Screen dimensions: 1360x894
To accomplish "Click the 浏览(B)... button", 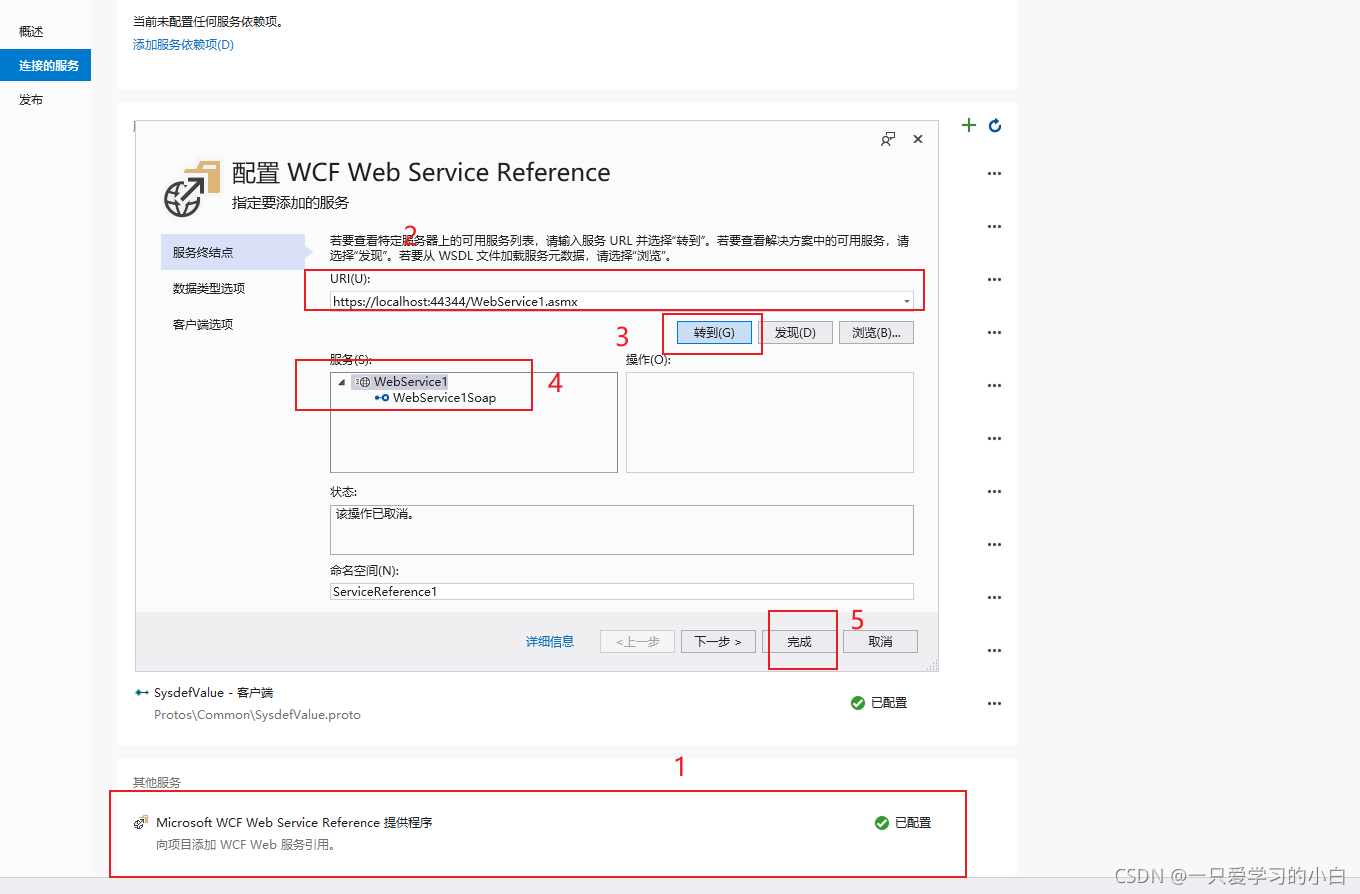I will (x=876, y=333).
